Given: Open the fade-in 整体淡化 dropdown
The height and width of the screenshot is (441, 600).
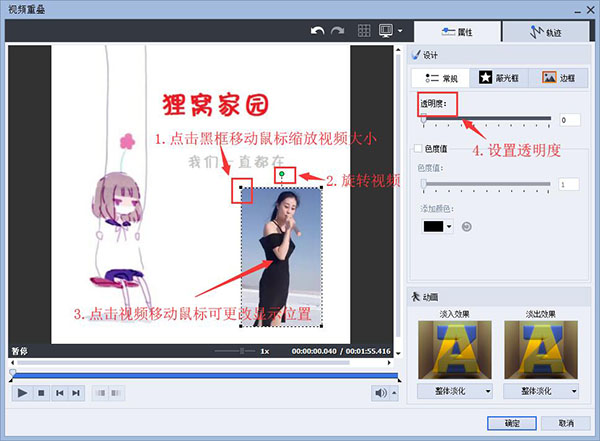Looking at the screenshot, I should pyautogui.click(x=454, y=391).
